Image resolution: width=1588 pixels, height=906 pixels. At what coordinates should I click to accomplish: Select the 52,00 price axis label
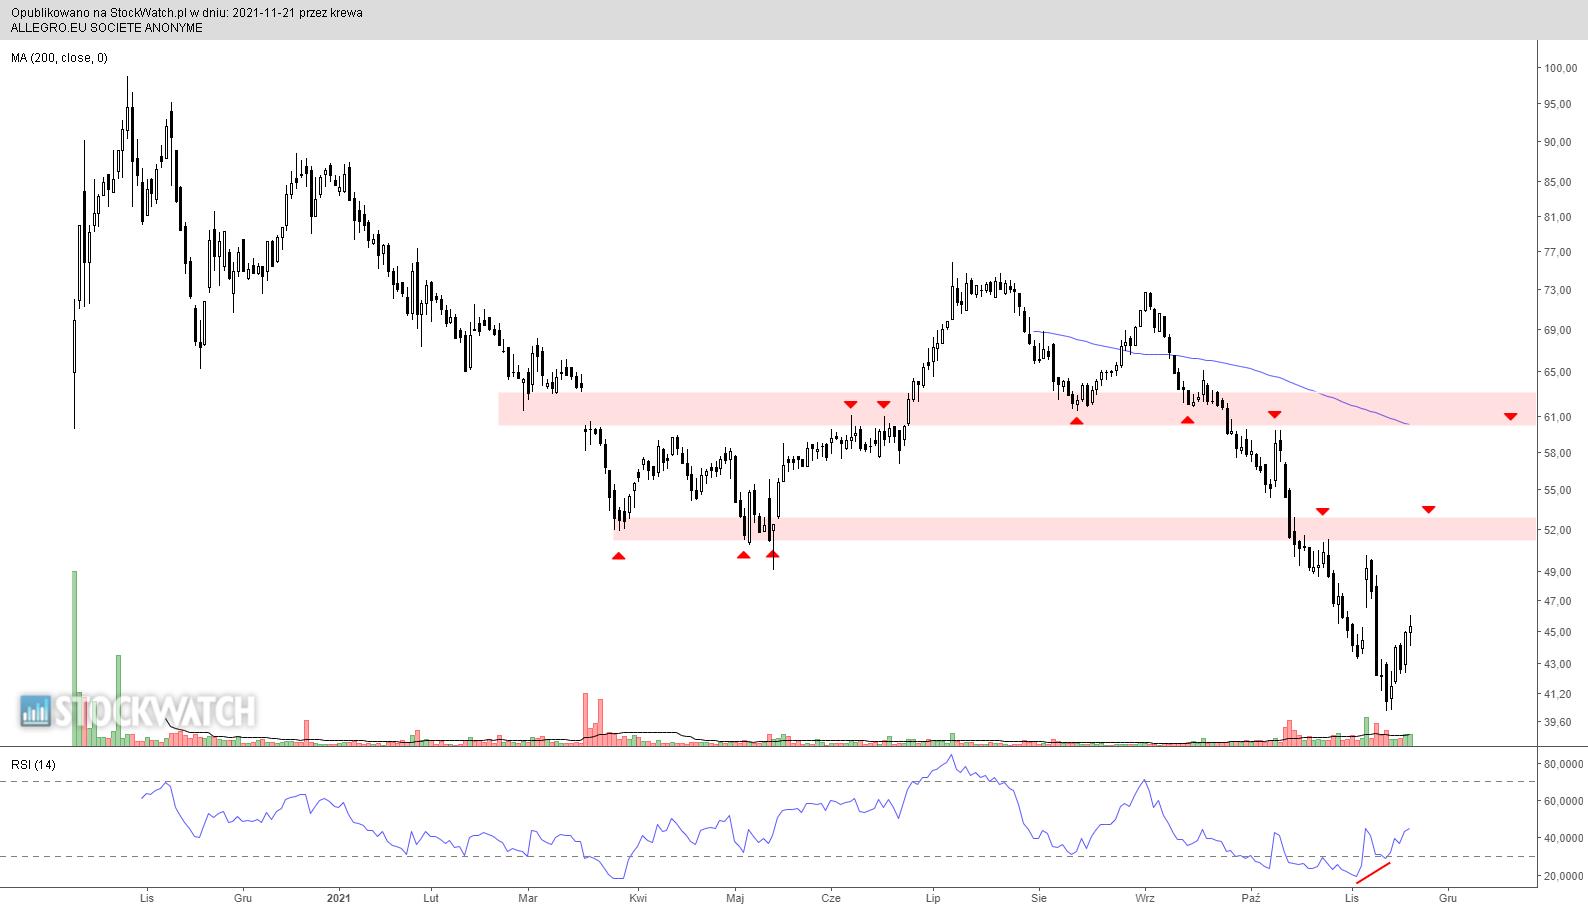pos(1560,531)
